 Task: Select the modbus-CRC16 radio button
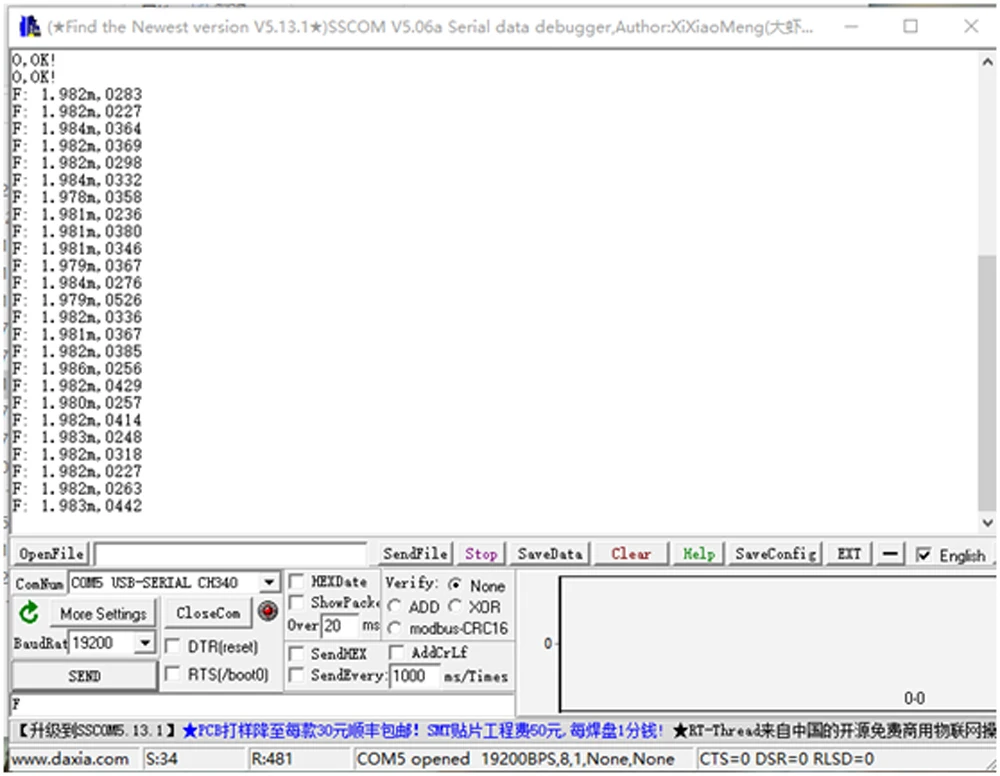click(x=394, y=628)
